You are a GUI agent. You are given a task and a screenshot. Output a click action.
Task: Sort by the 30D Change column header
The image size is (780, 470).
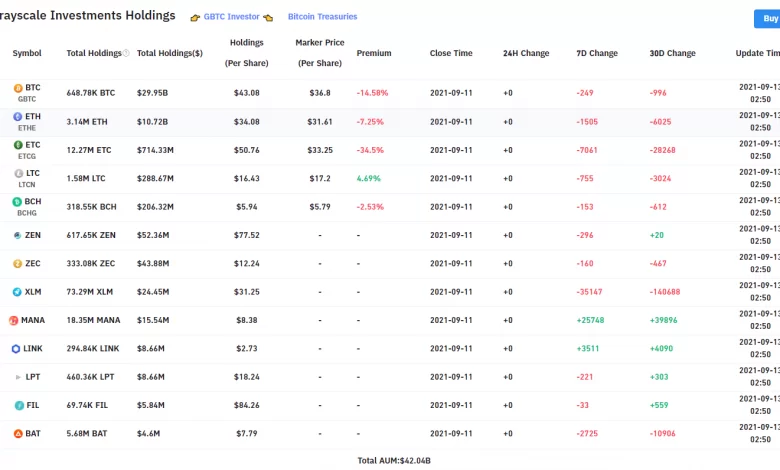[672, 53]
